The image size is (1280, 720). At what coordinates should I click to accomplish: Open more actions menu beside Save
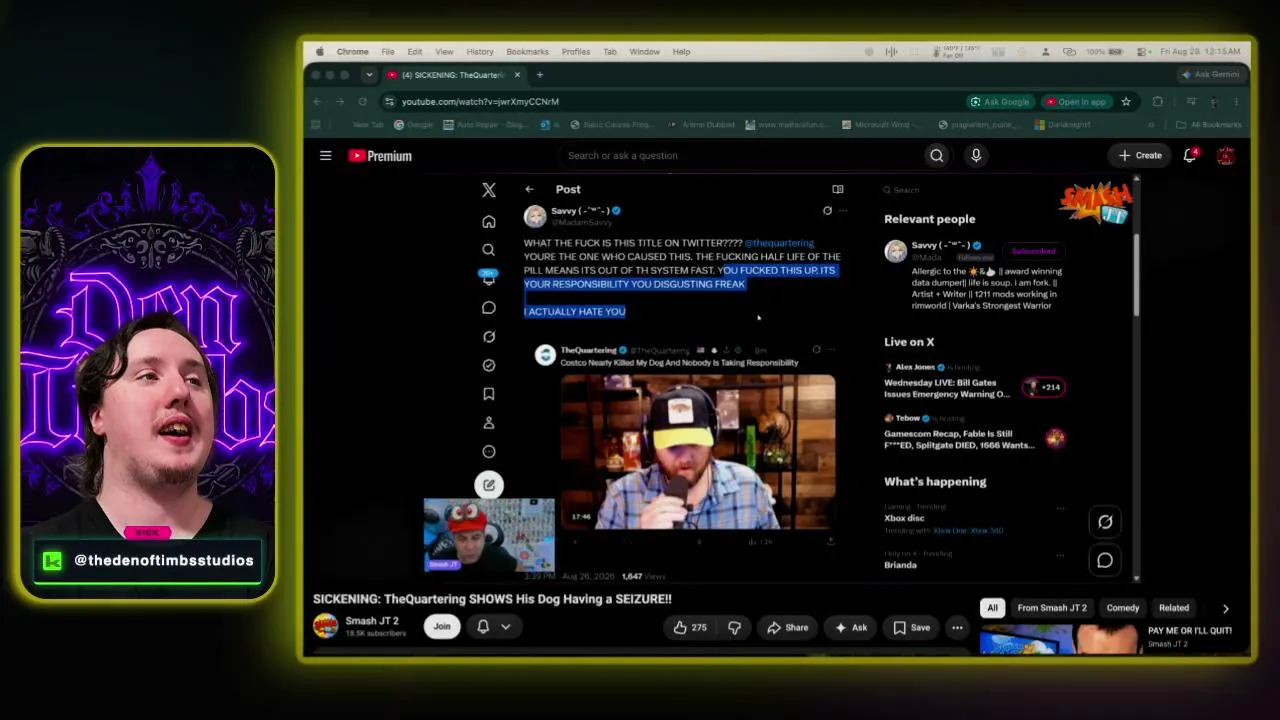coord(957,627)
